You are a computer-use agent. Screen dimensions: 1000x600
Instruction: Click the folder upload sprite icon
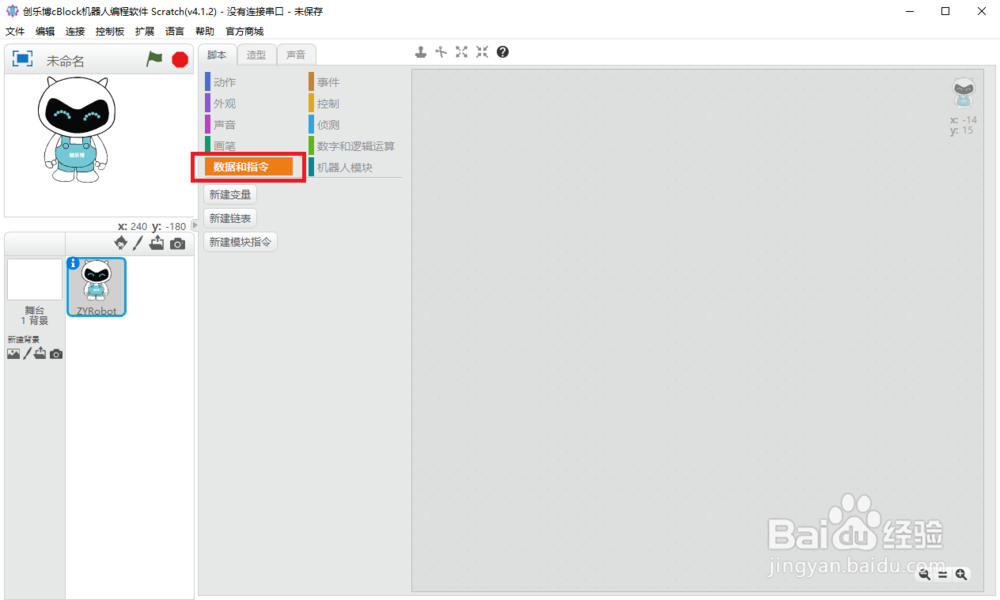point(157,243)
